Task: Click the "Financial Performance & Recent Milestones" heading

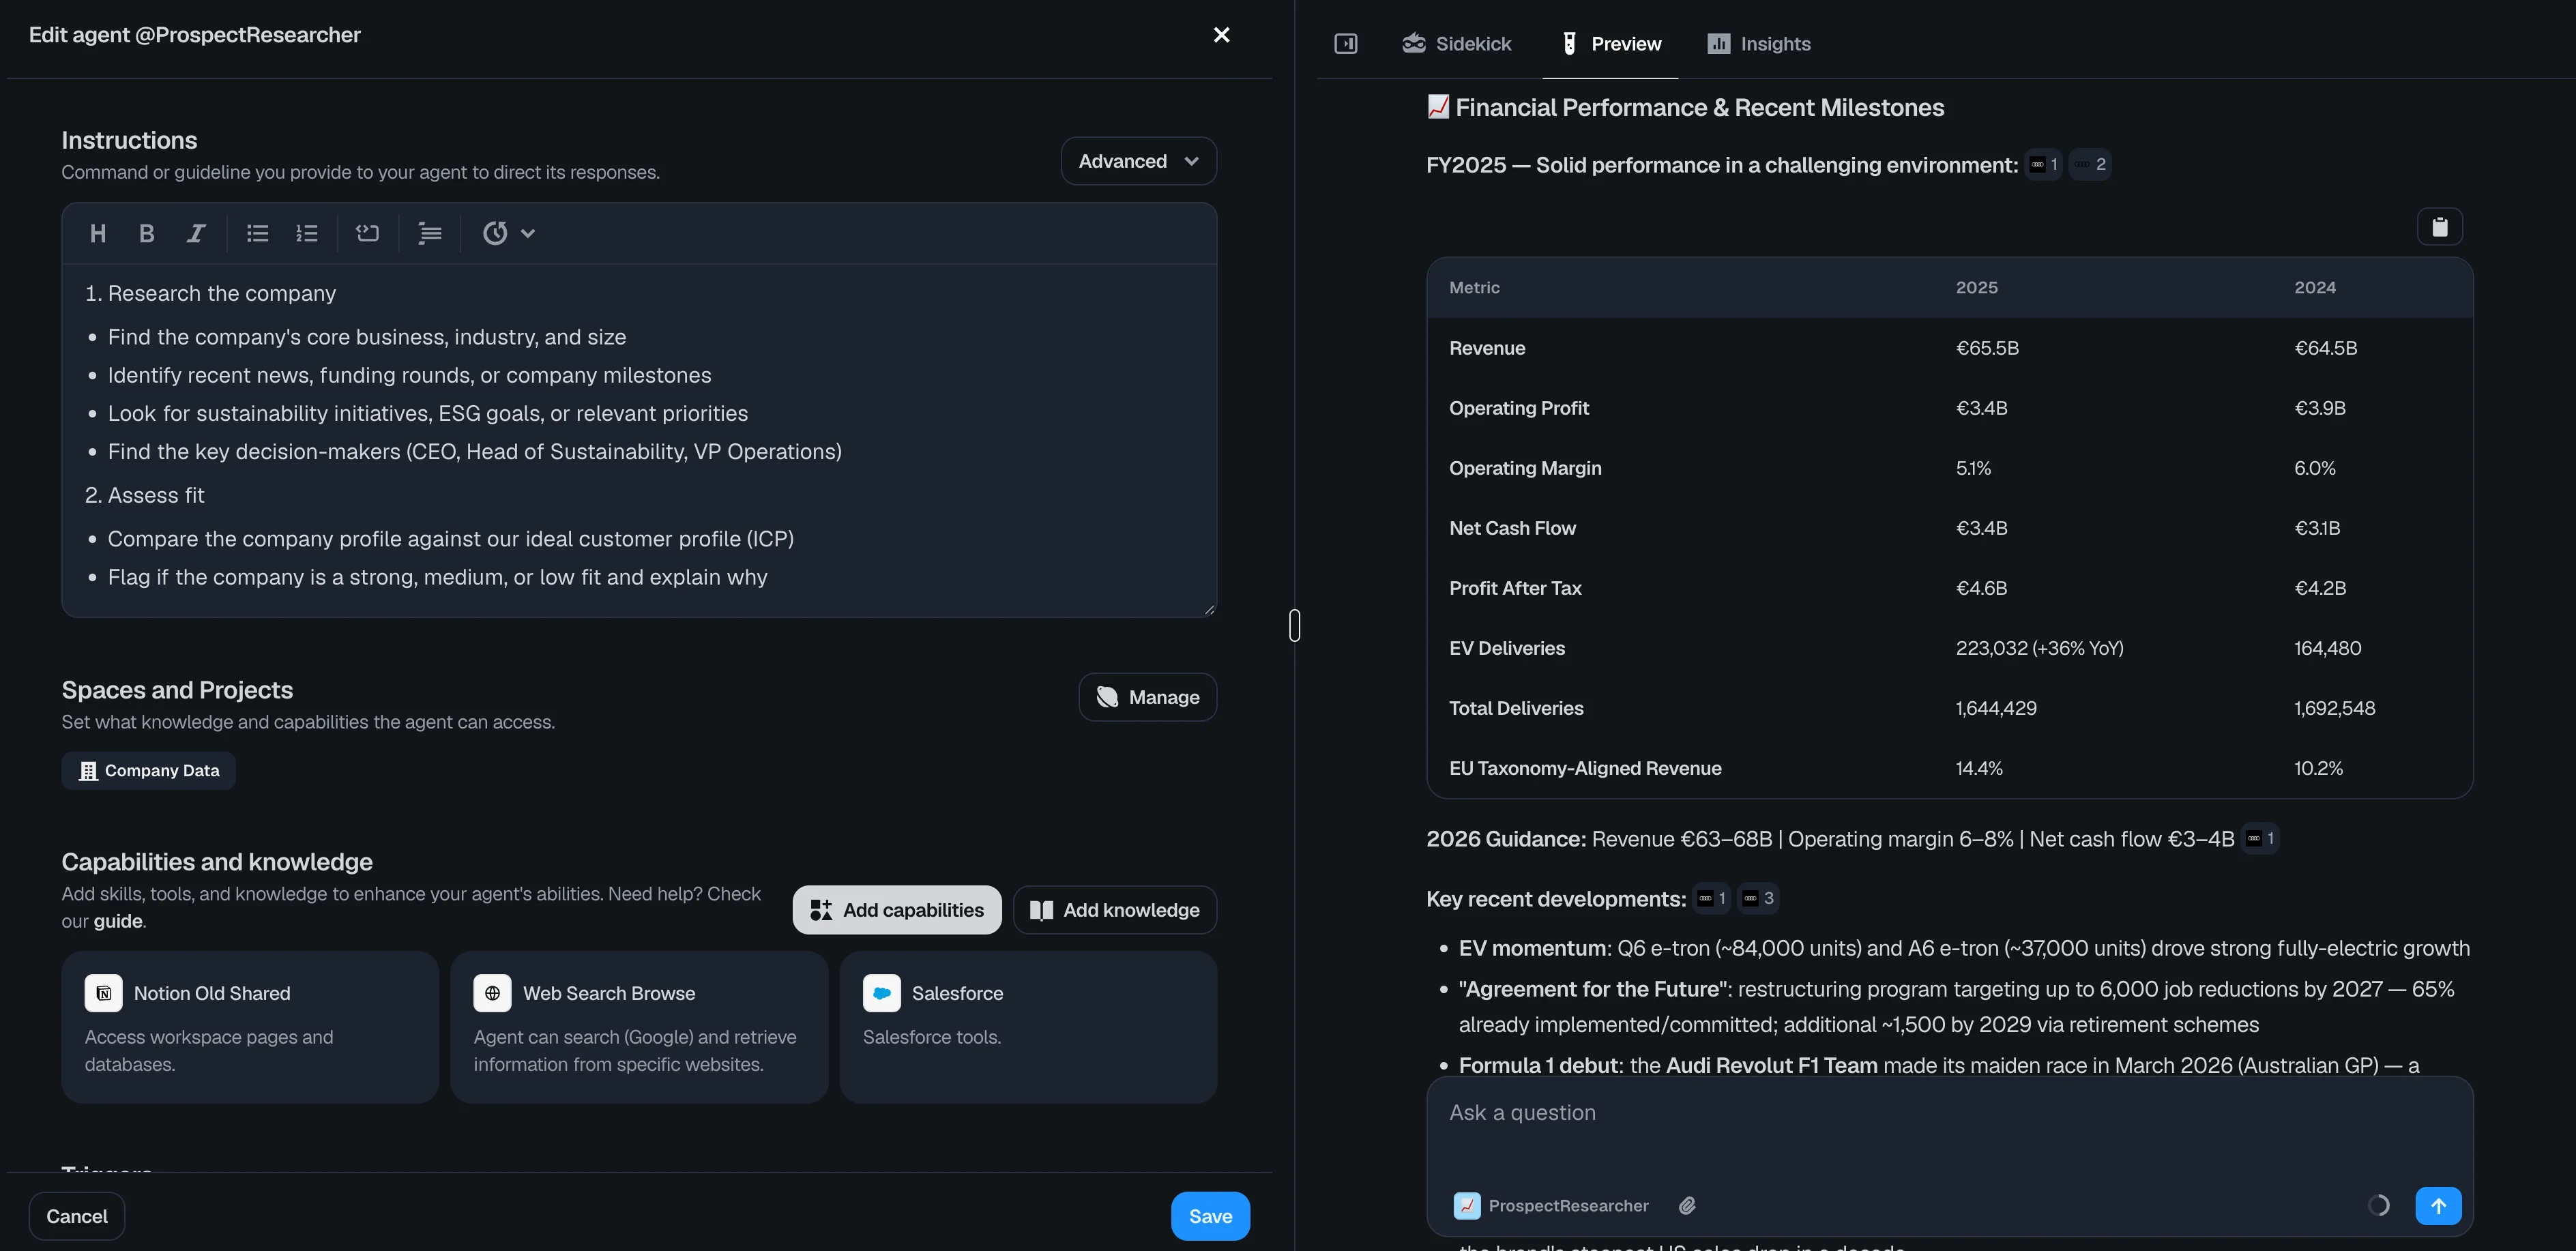Action: tap(1699, 107)
